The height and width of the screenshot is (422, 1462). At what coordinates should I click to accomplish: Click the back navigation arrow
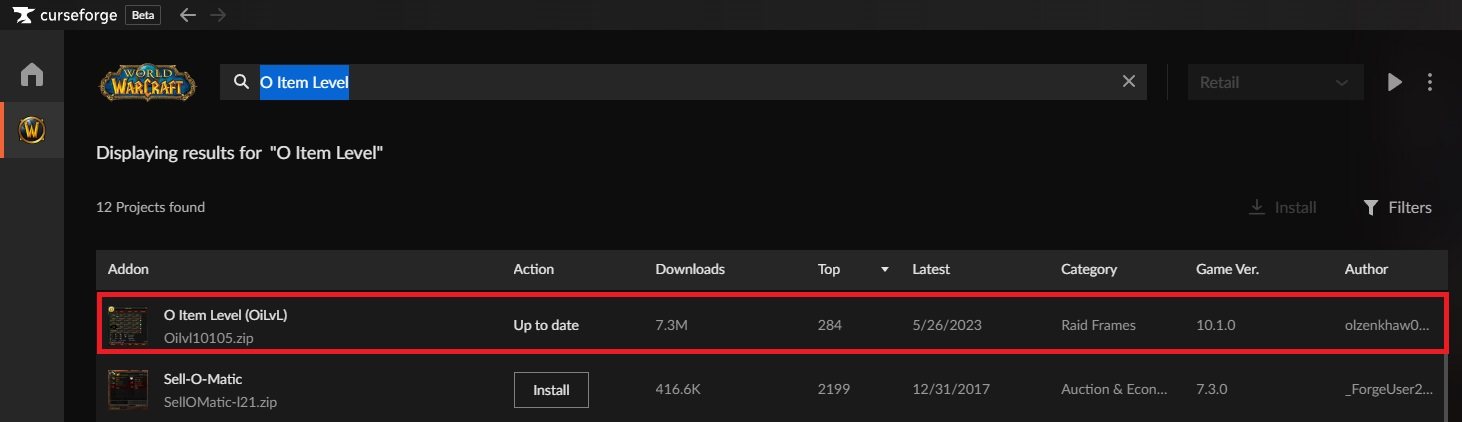(188, 15)
